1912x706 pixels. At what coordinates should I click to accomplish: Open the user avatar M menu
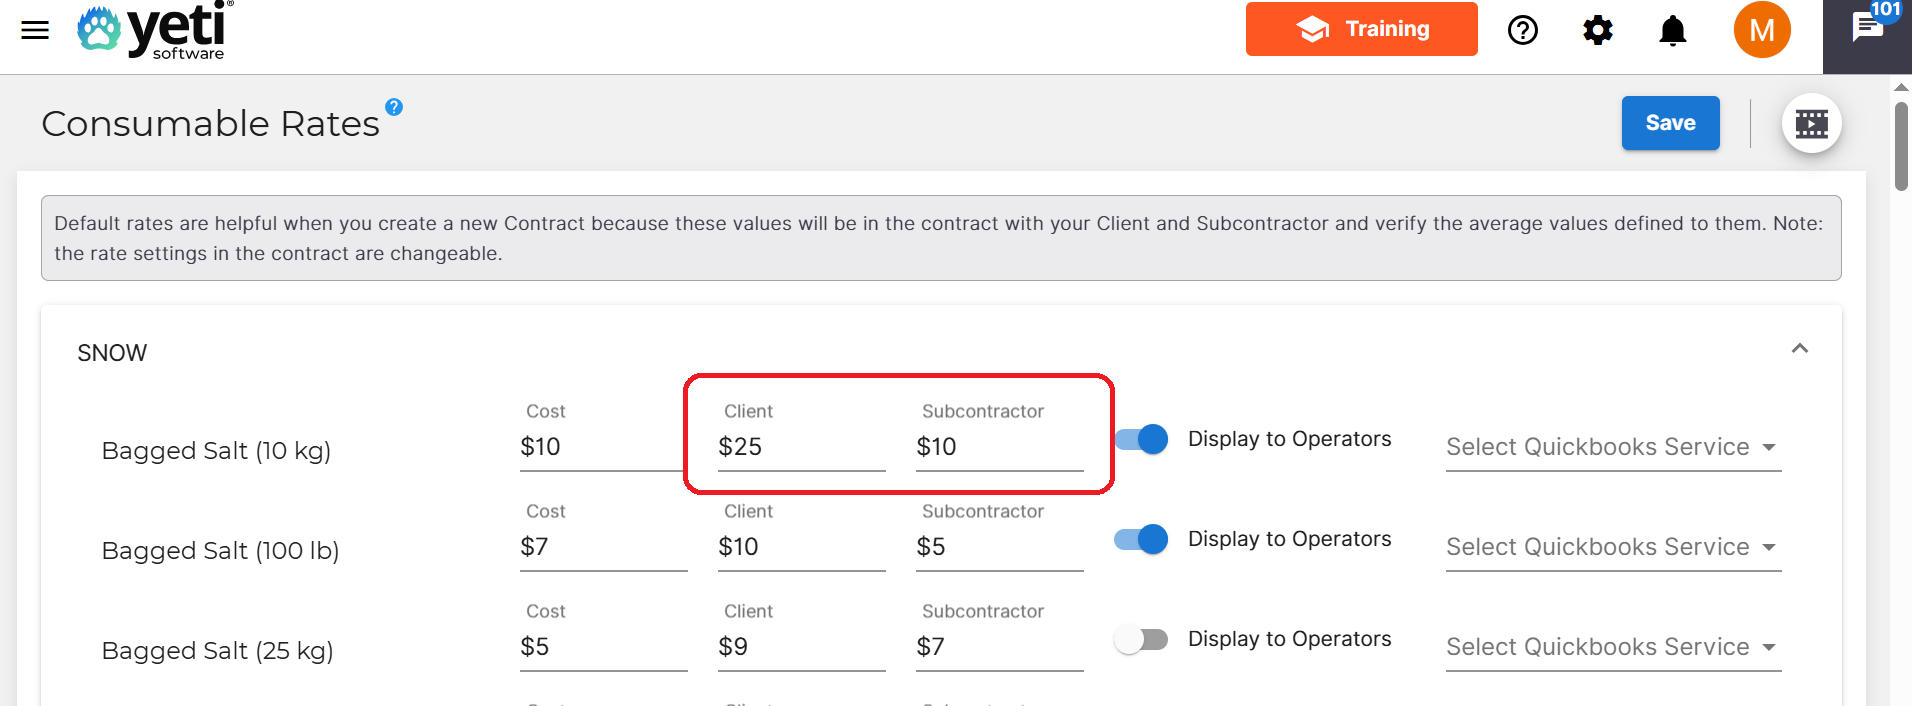click(1762, 30)
